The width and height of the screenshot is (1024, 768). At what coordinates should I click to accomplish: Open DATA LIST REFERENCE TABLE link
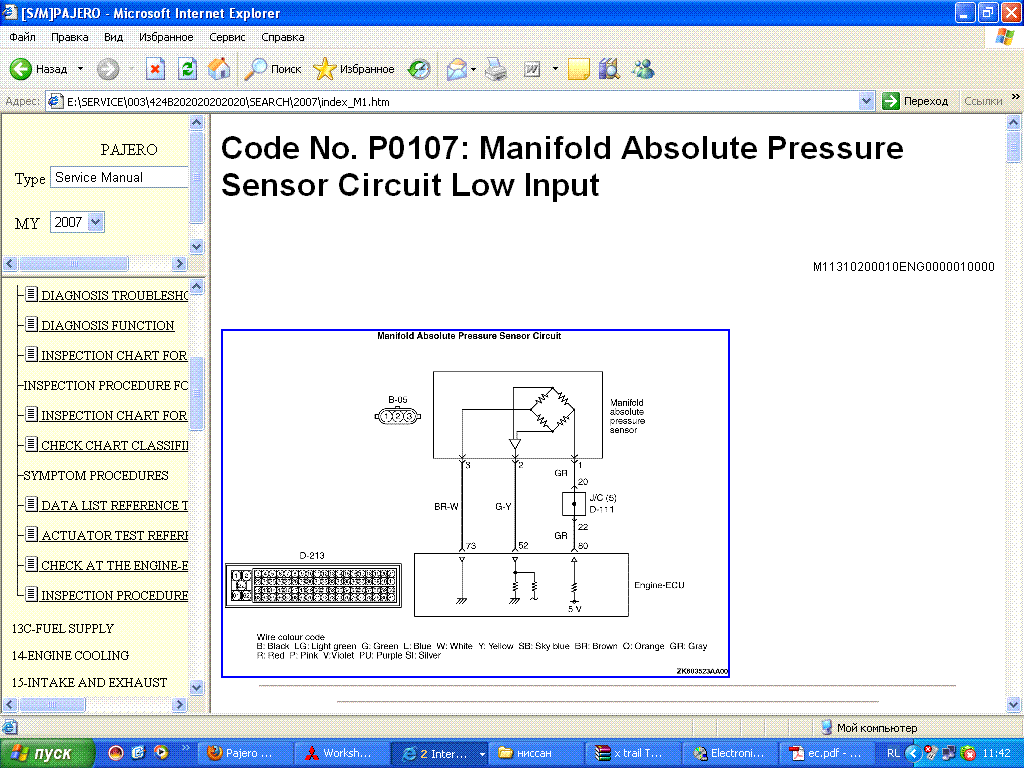(115, 506)
